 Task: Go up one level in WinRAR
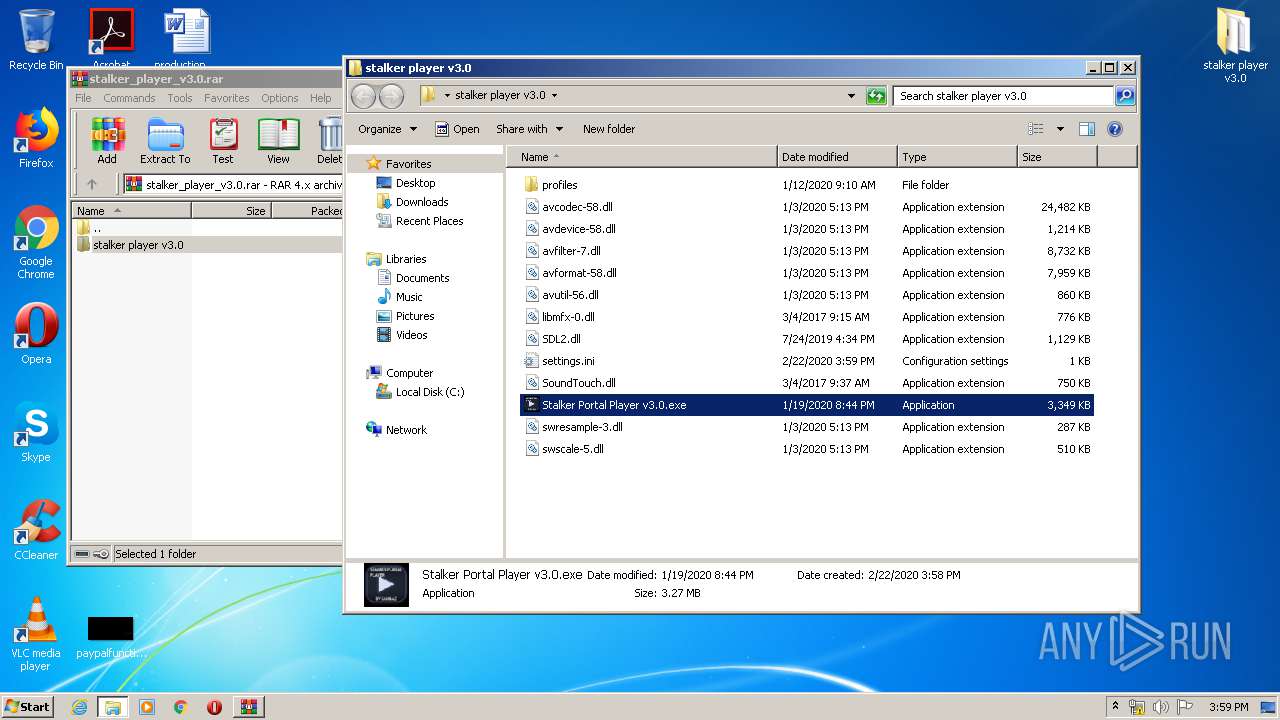[x=92, y=184]
